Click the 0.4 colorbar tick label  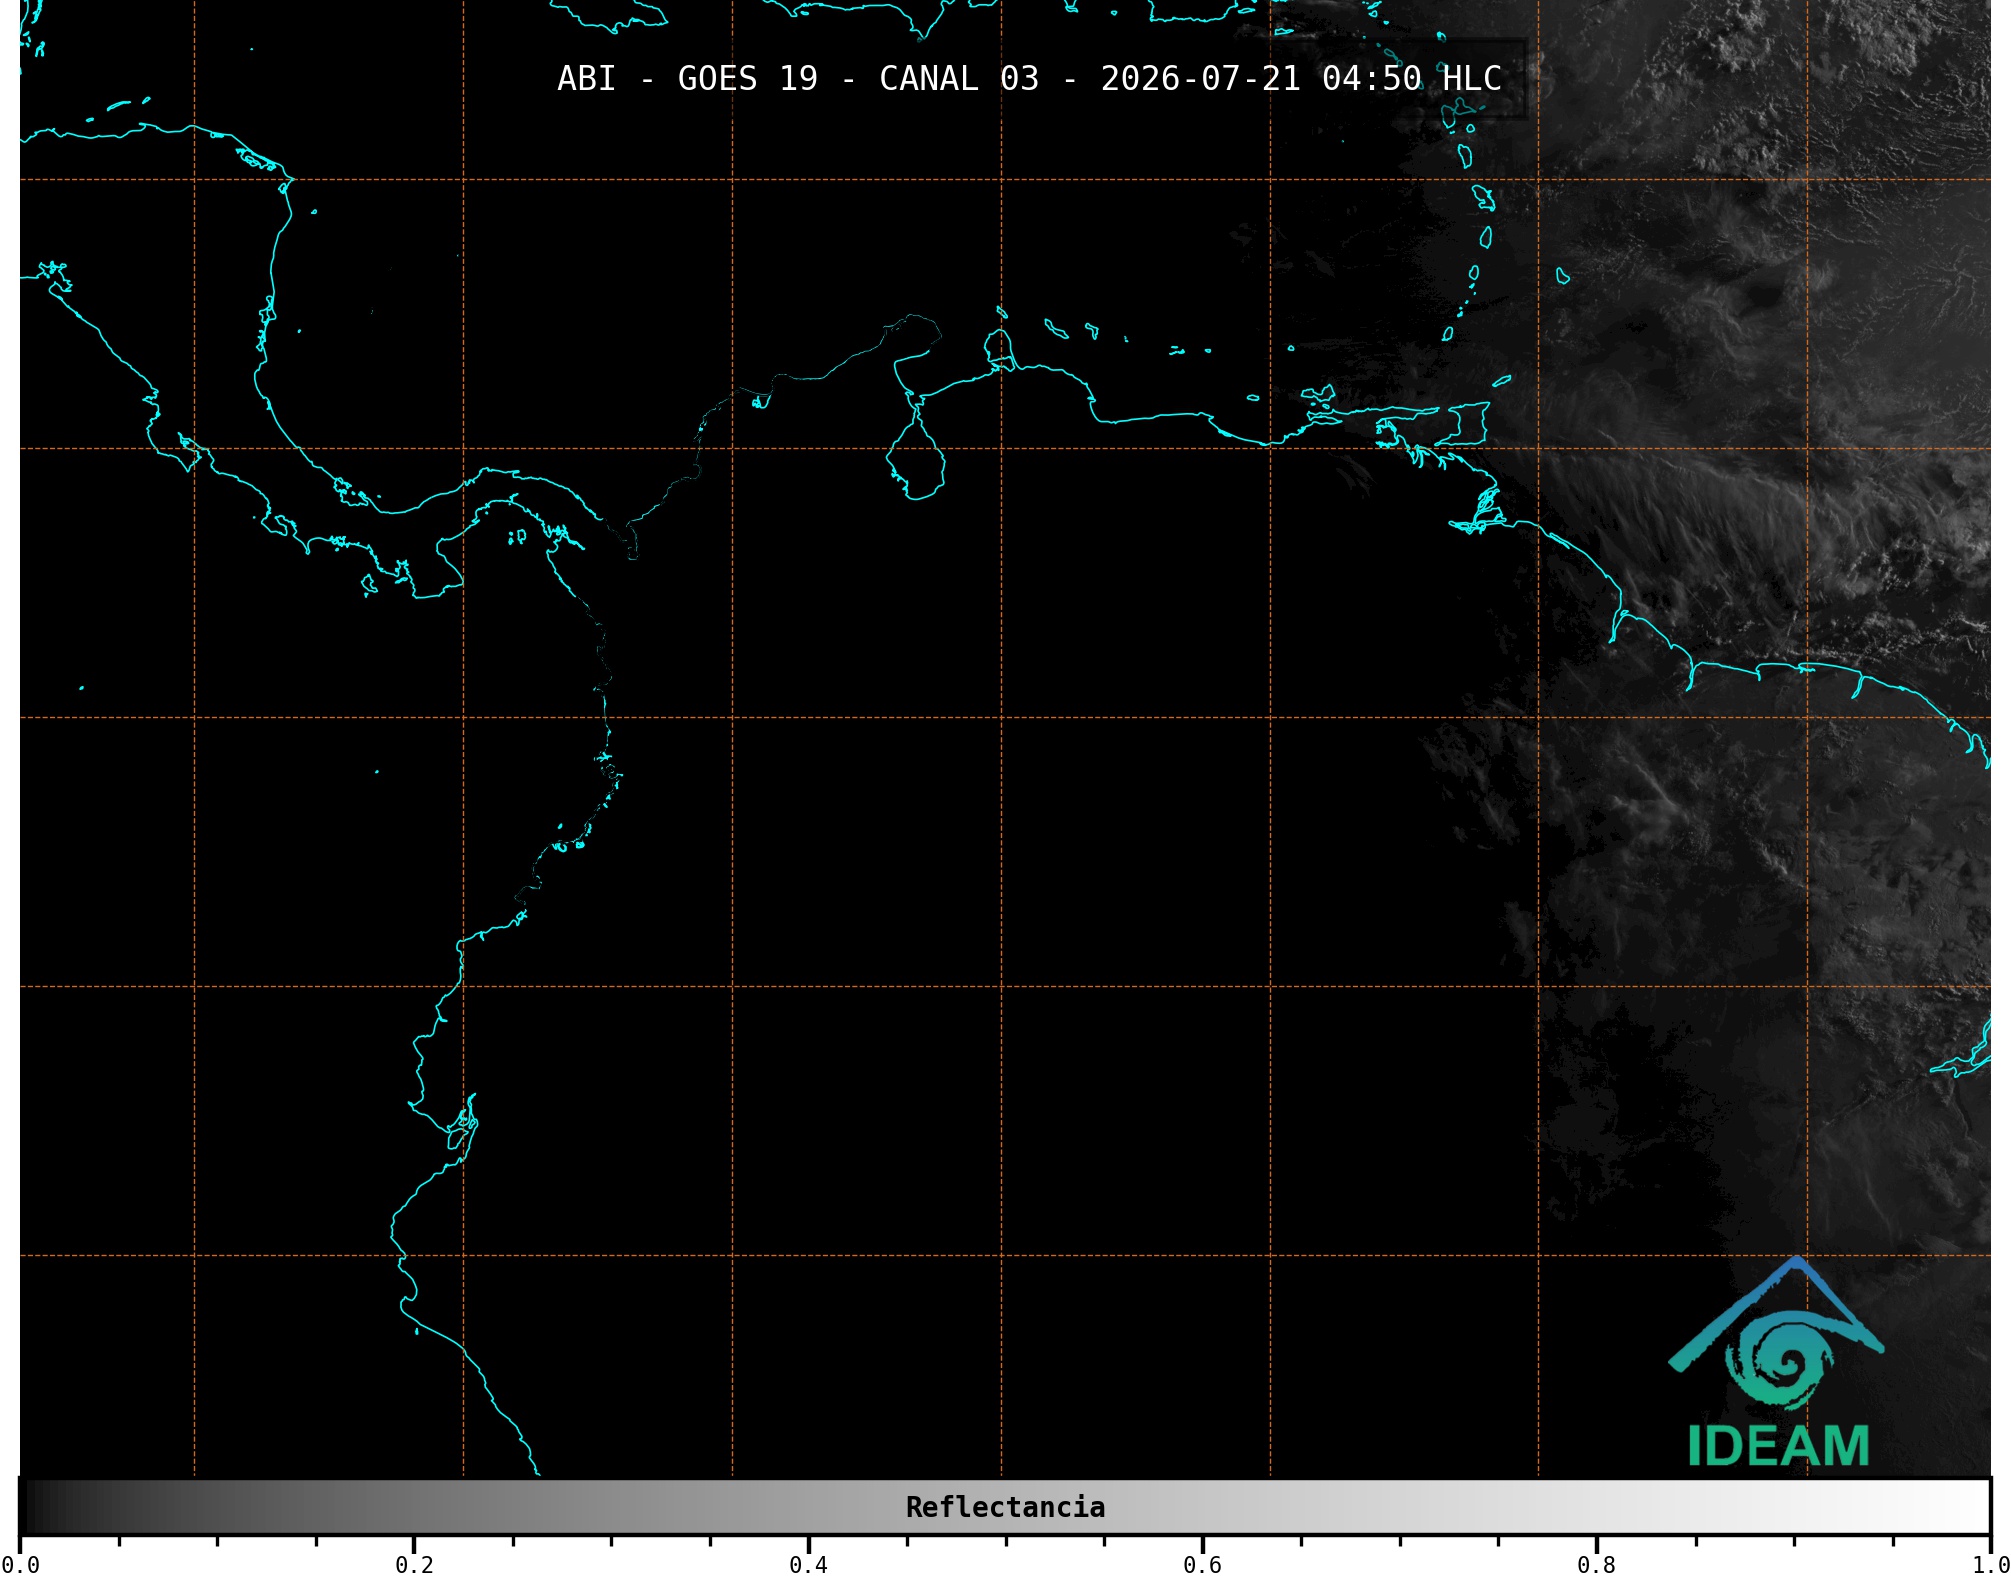coord(808,1565)
